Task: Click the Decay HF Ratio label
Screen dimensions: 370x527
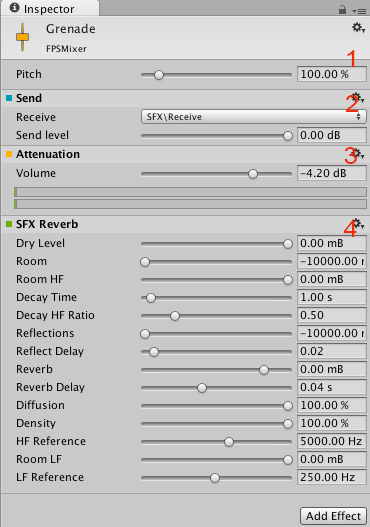Action: tap(55, 315)
